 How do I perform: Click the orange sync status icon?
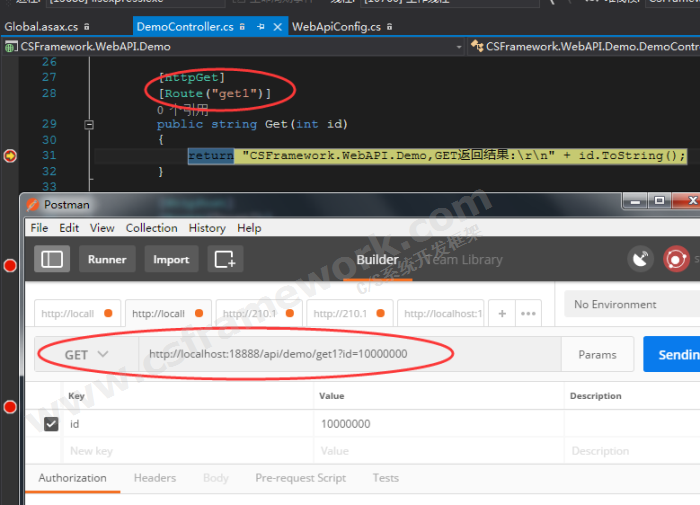point(677,259)
